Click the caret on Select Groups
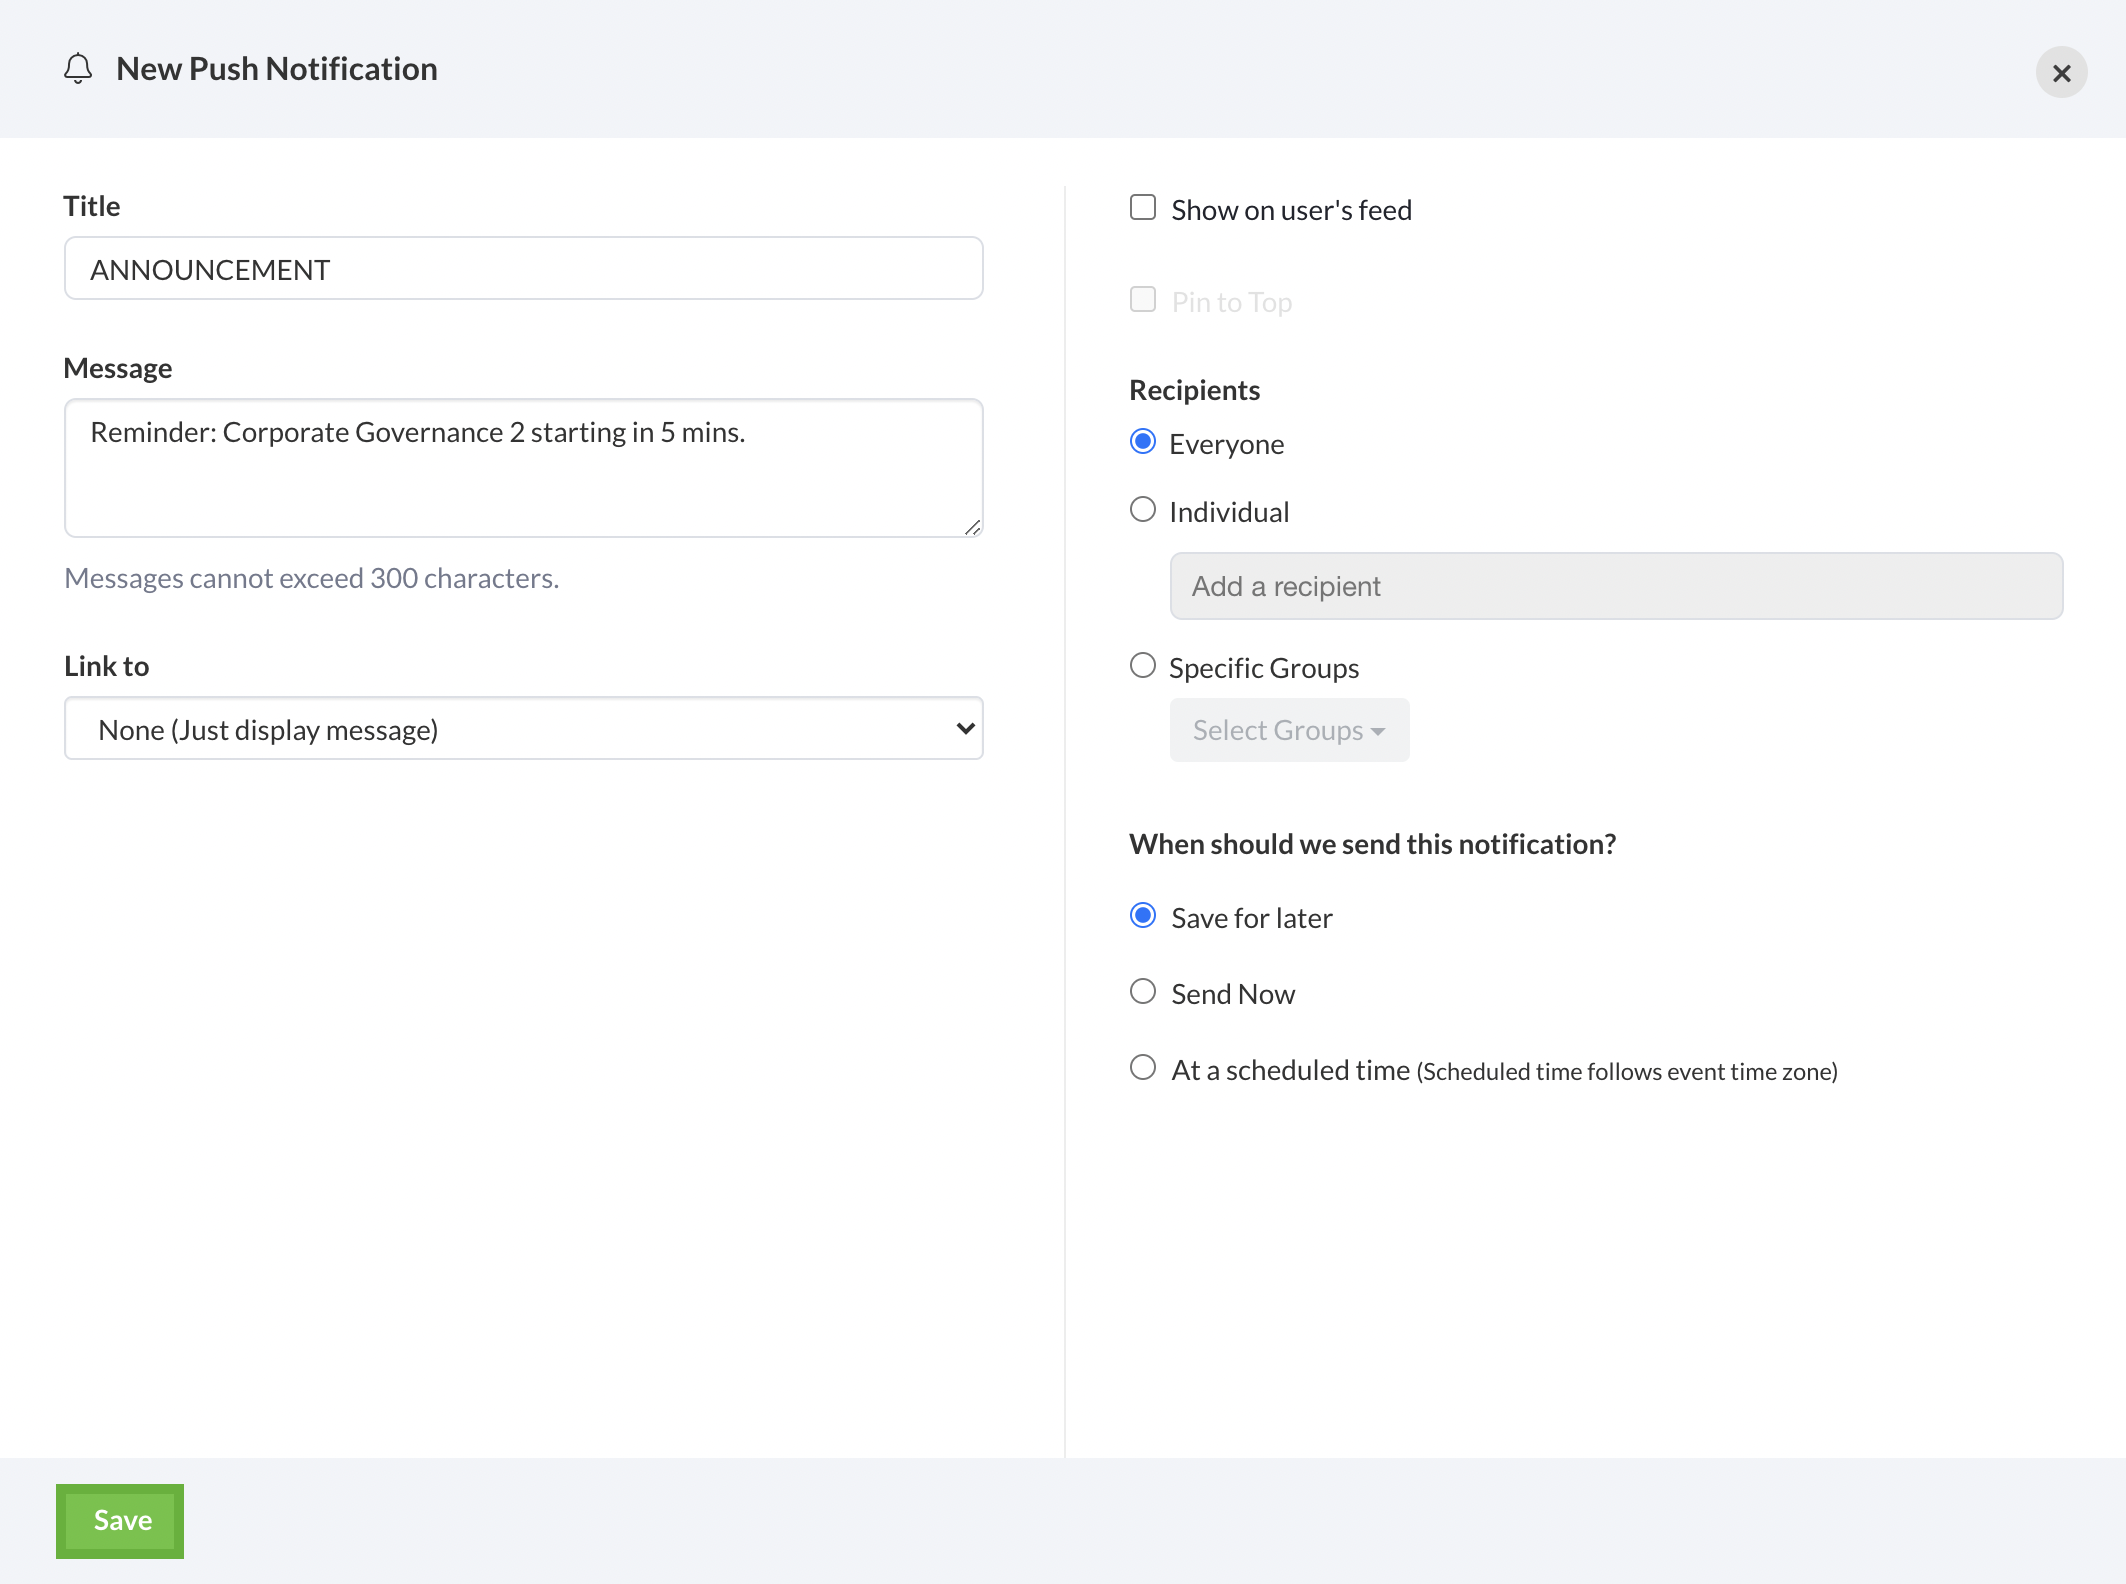Image resolution: width=2126 pixels, height=1584 pixels. click(x=1379, y=732)
